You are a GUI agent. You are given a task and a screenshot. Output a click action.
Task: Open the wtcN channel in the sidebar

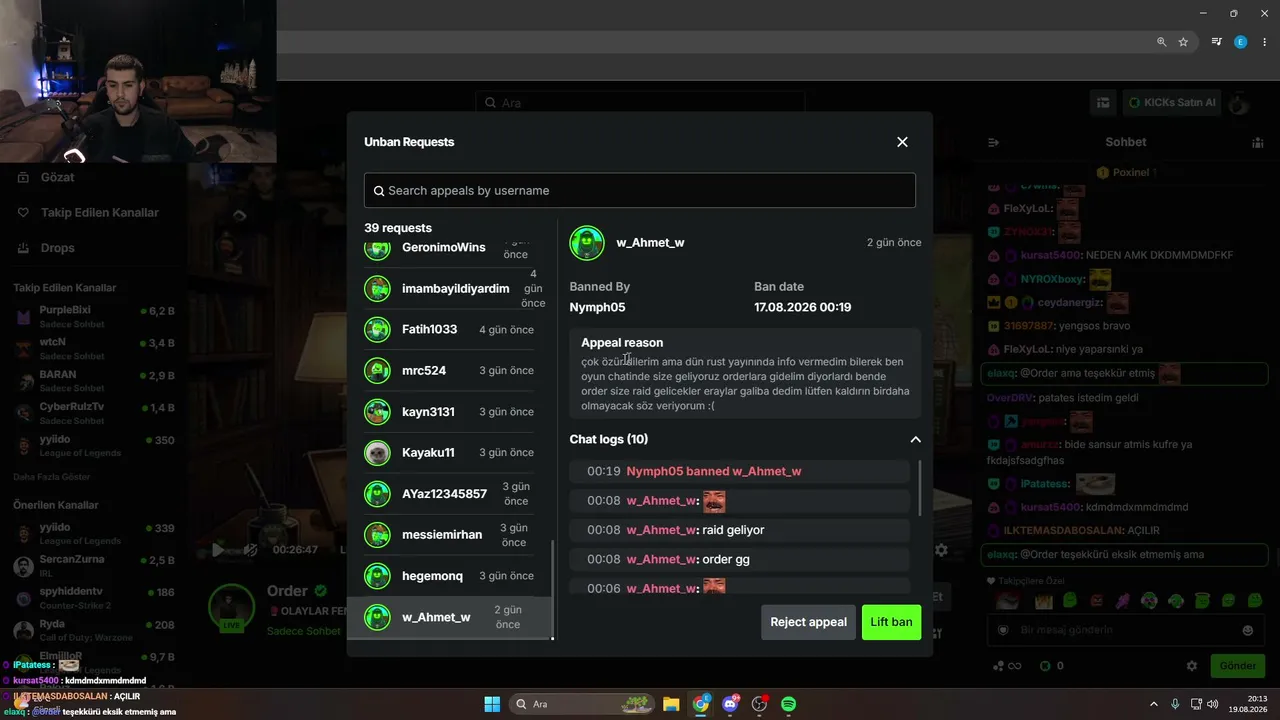tap(95, 349)
